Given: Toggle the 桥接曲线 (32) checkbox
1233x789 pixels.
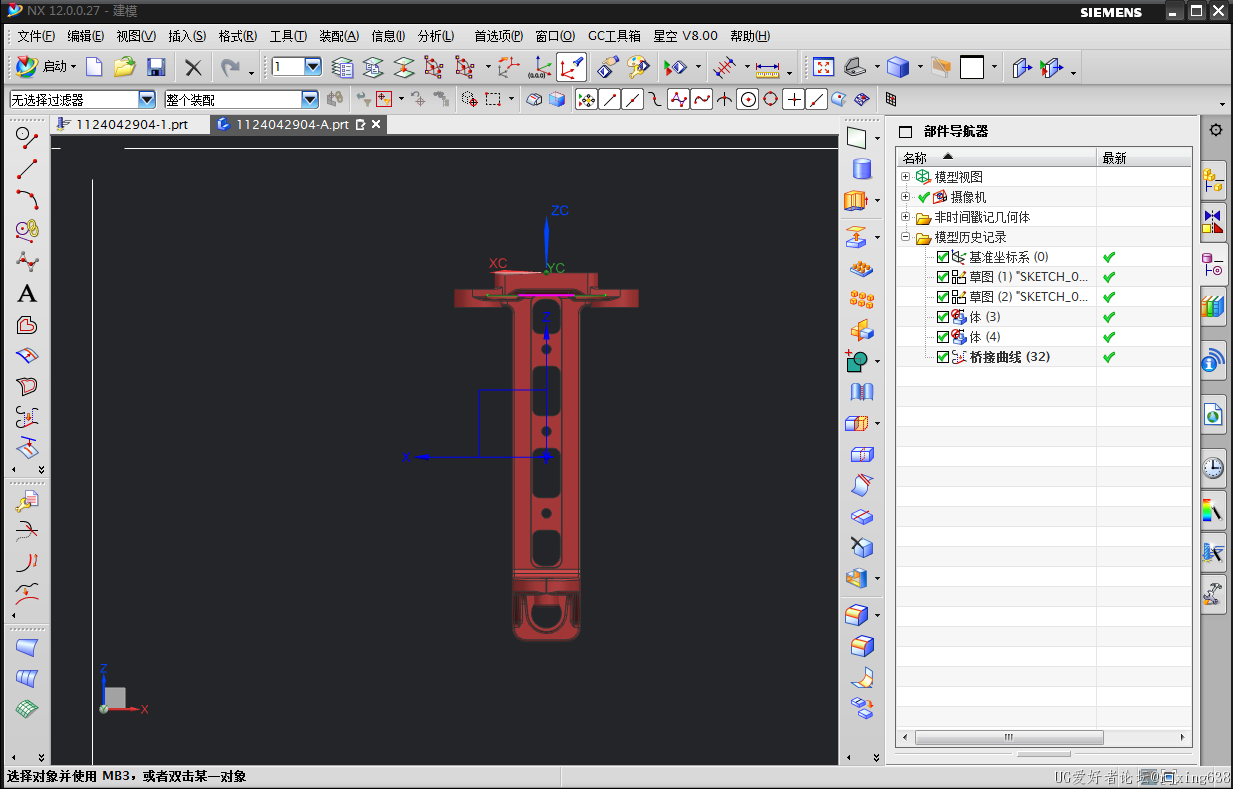Looking at the screenshot, I should tap(942, 357).
